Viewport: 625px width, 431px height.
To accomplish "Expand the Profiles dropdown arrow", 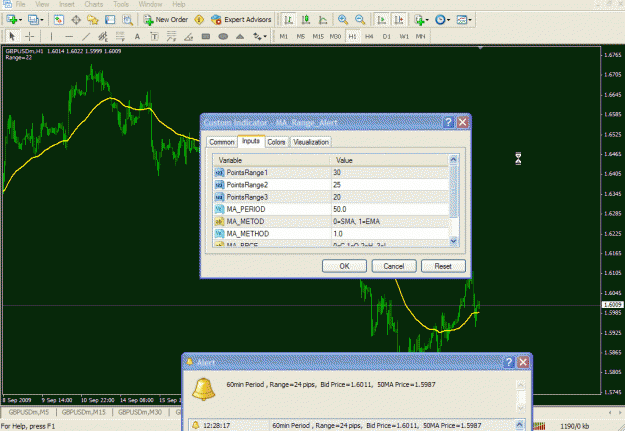I will click(x=42, y=20).
